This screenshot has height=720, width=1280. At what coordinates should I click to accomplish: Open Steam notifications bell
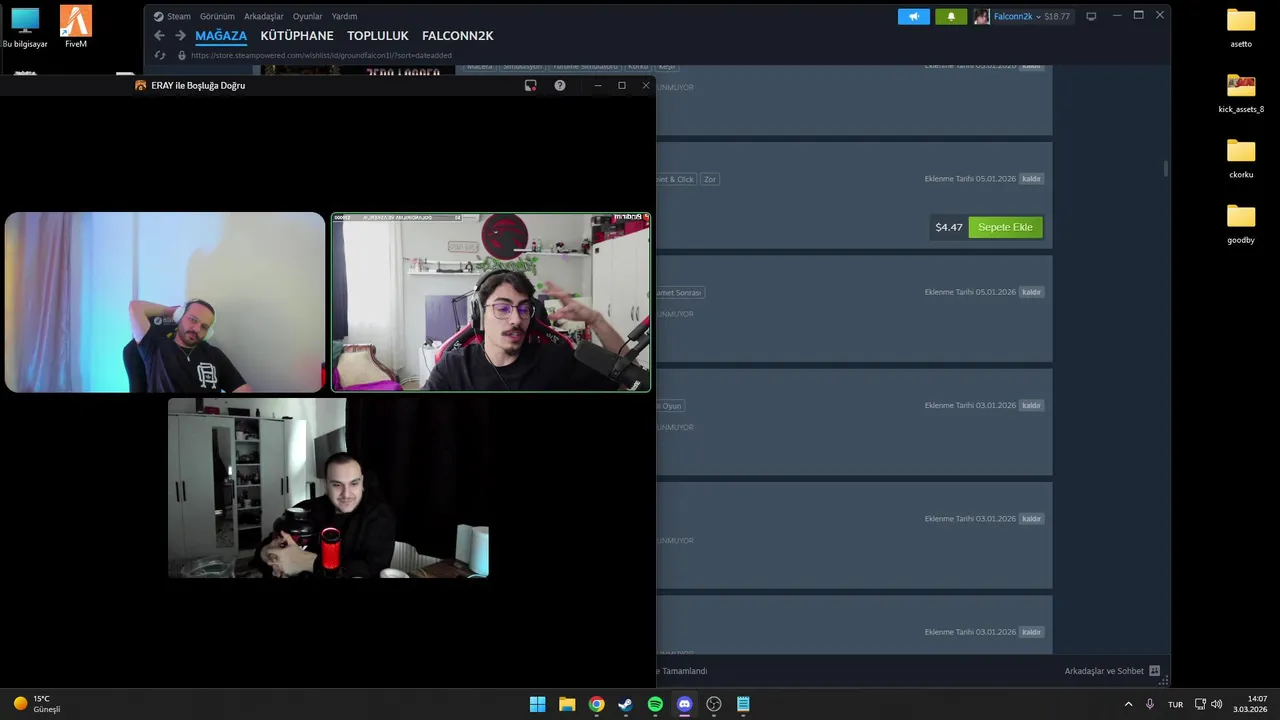pos(951,16)
